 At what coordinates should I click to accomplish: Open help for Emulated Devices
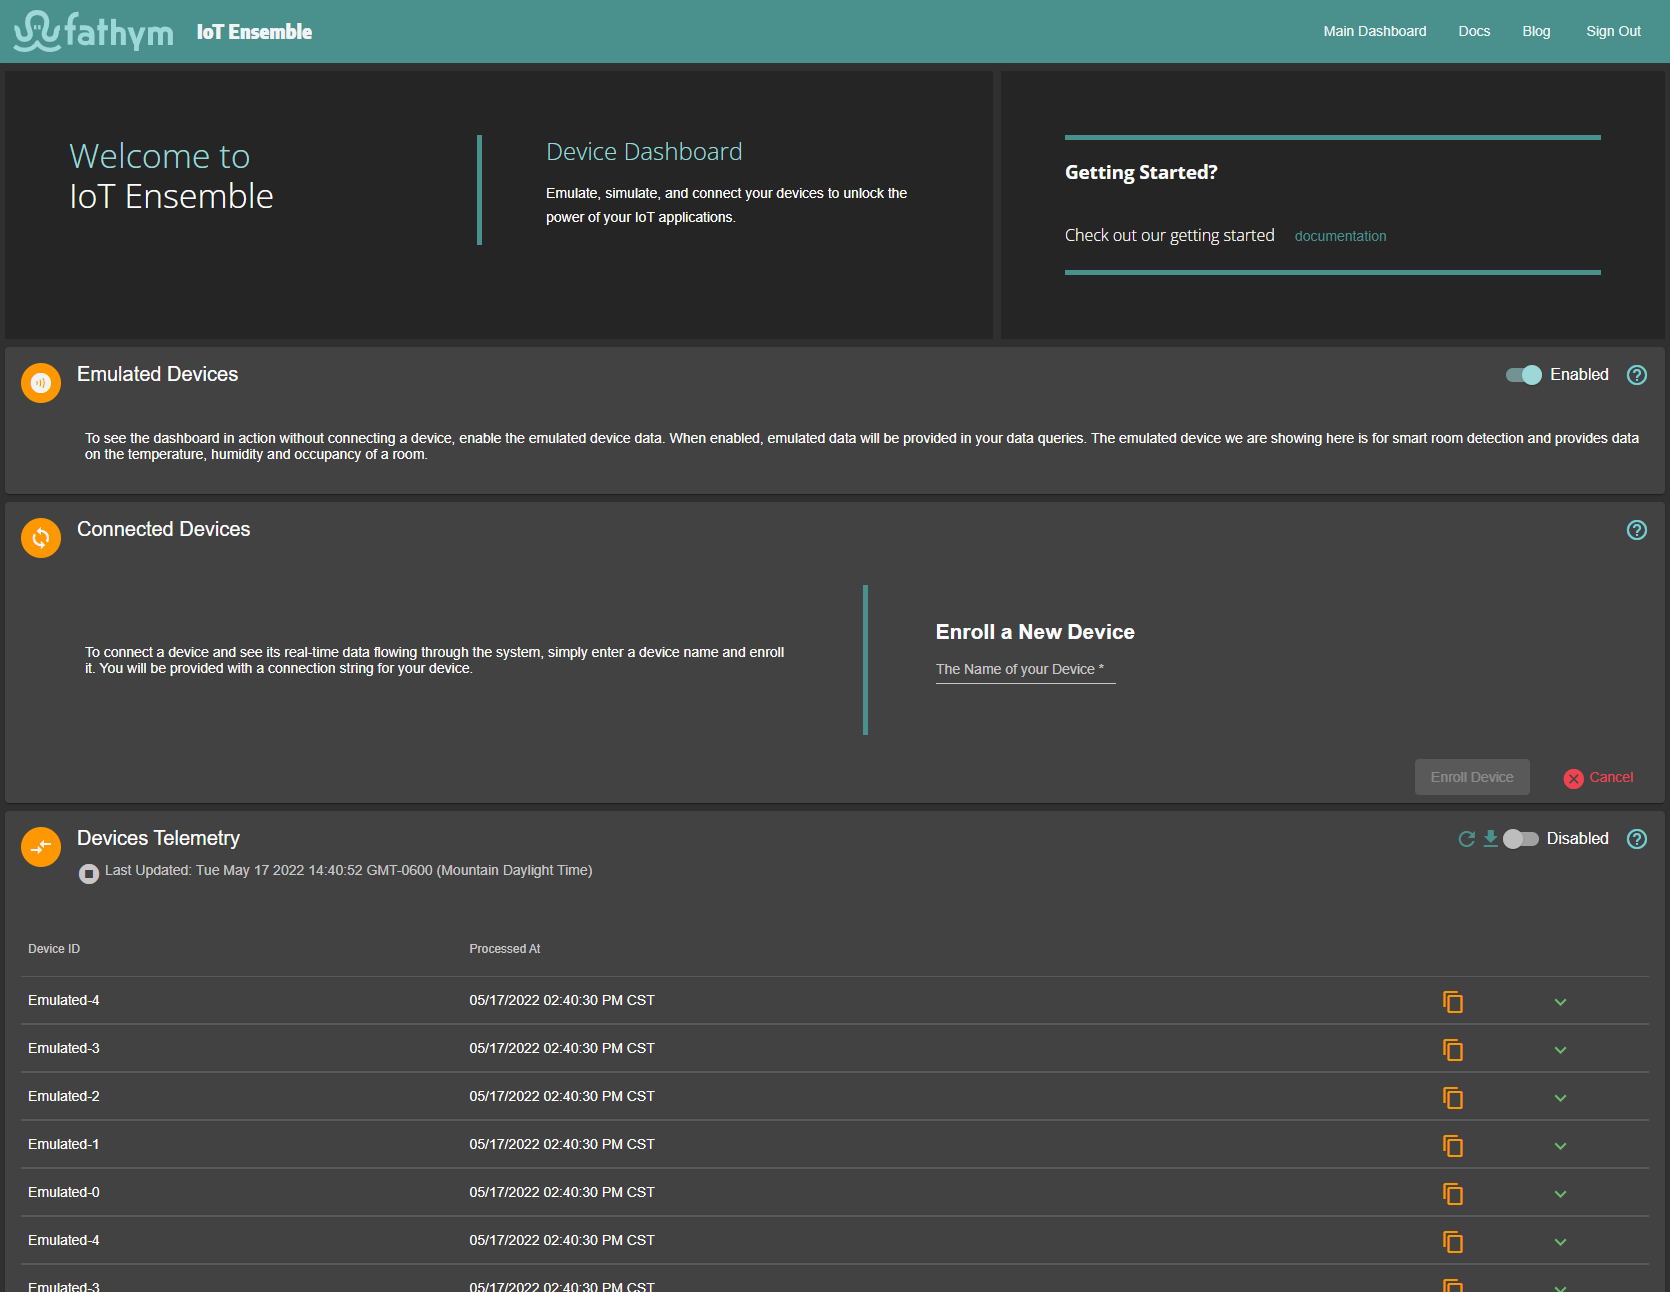point(1637,375)
